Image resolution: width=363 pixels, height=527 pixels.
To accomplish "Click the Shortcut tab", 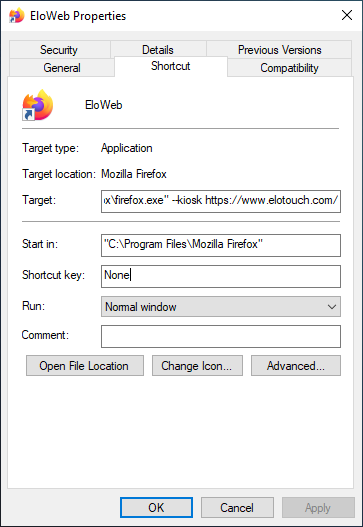I will pos(171,66).
